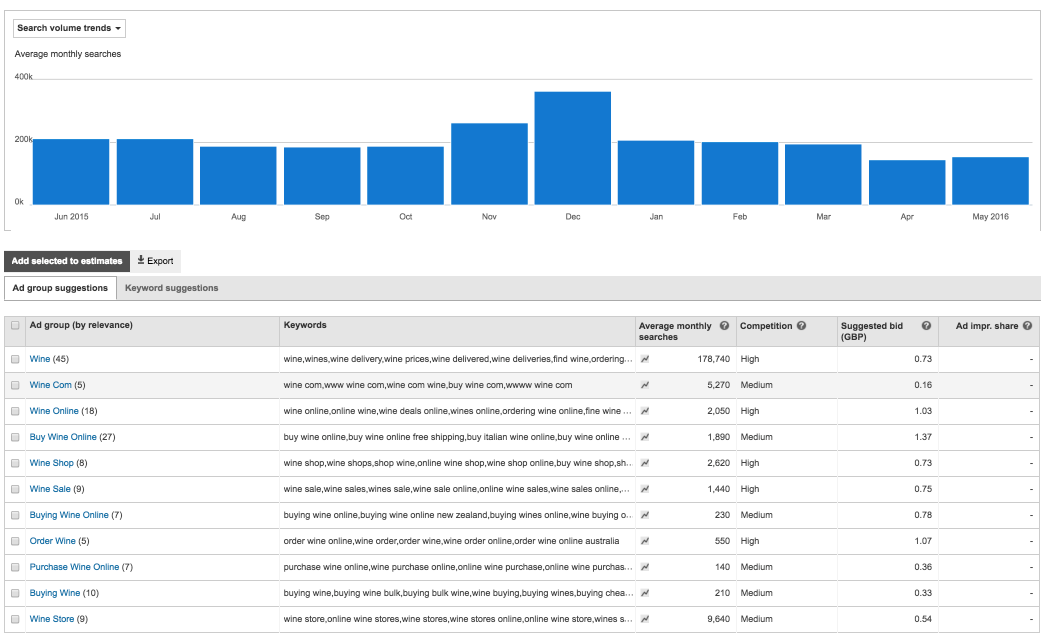Open the Purchase Wine Online ad group

coord(74,567)
